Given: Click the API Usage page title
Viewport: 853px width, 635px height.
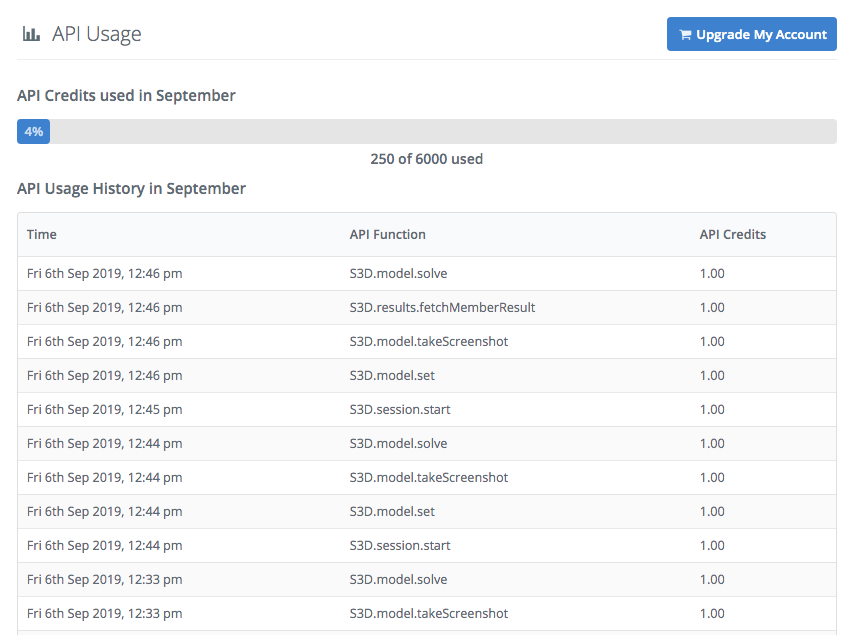Looking at the screenshot, I should (96, 34).
